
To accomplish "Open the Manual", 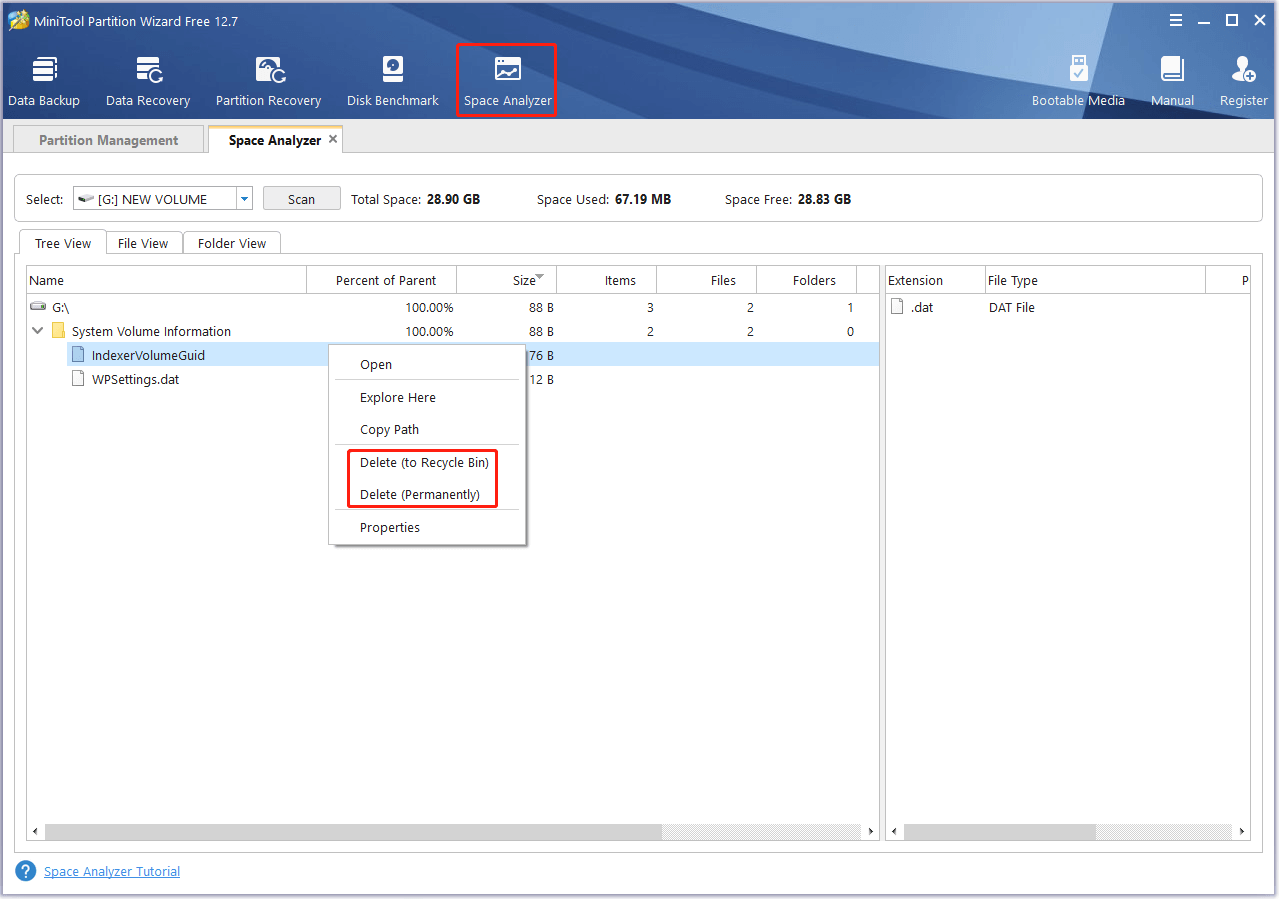I will pyautogui.click(x=1172, y=81).
